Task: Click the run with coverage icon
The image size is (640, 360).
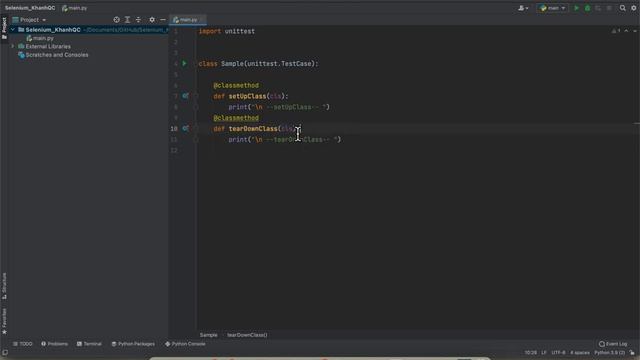Action: coord(598,8)
